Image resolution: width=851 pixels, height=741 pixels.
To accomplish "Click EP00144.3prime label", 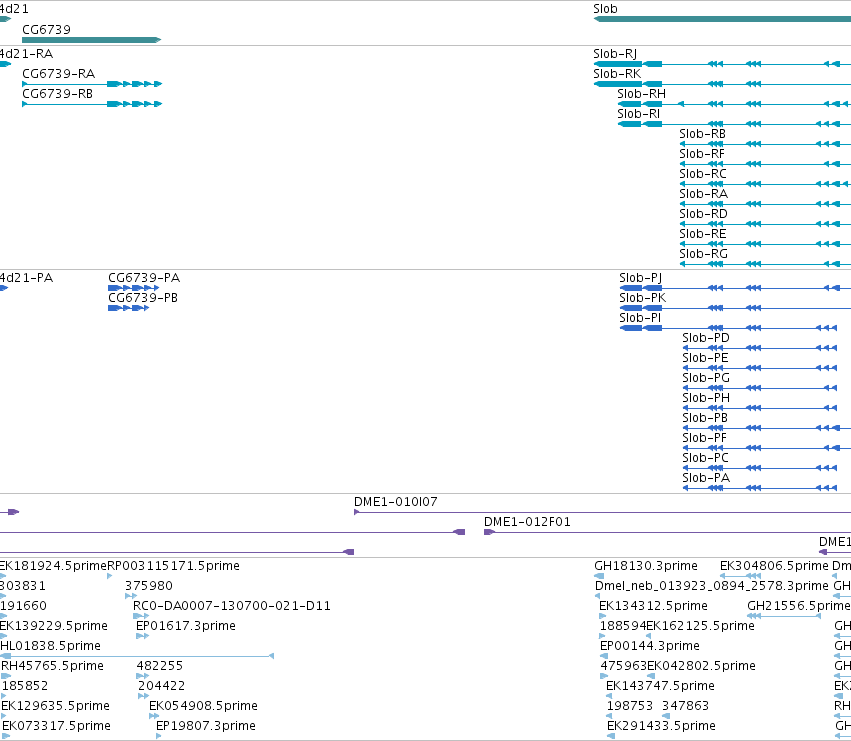I will [650, 646].
